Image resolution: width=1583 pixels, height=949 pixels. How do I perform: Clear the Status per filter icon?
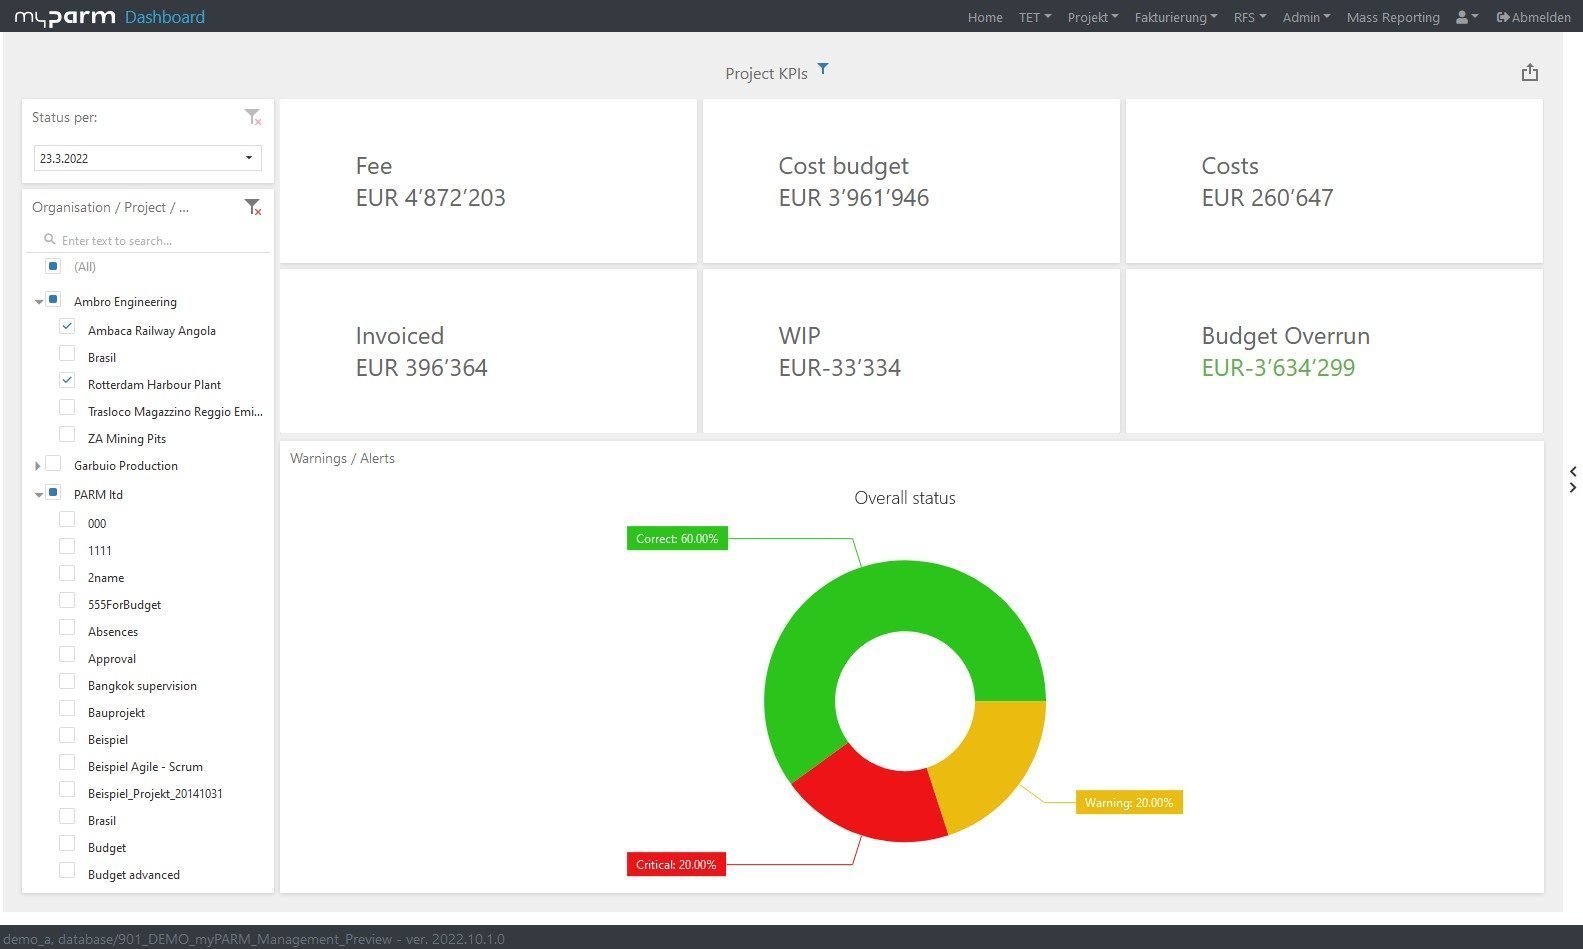[x=253, y=118]
